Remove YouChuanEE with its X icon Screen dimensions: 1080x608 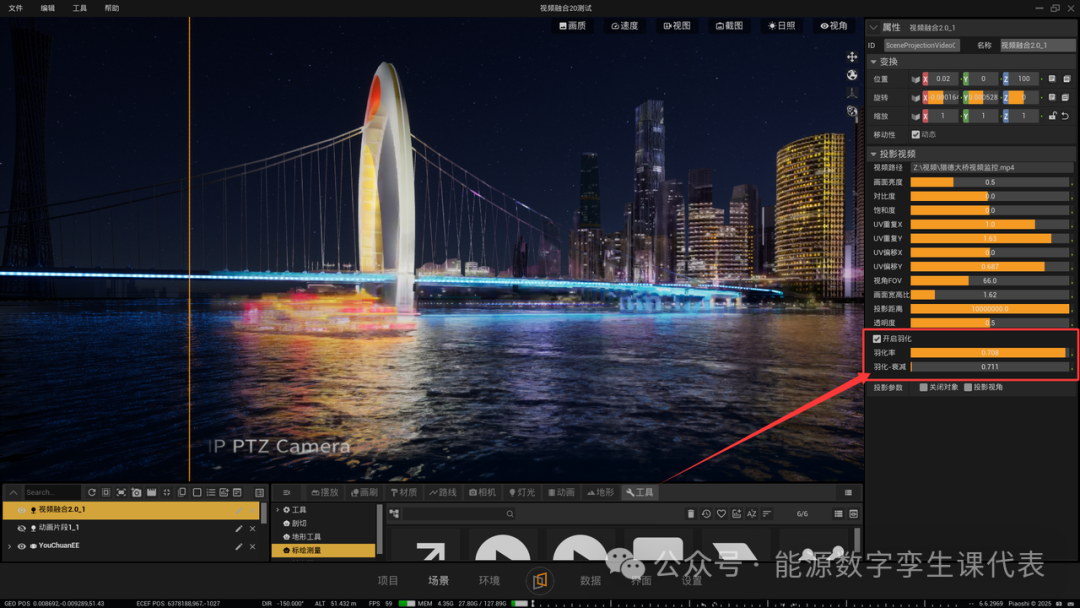click(x=253, y=546)
